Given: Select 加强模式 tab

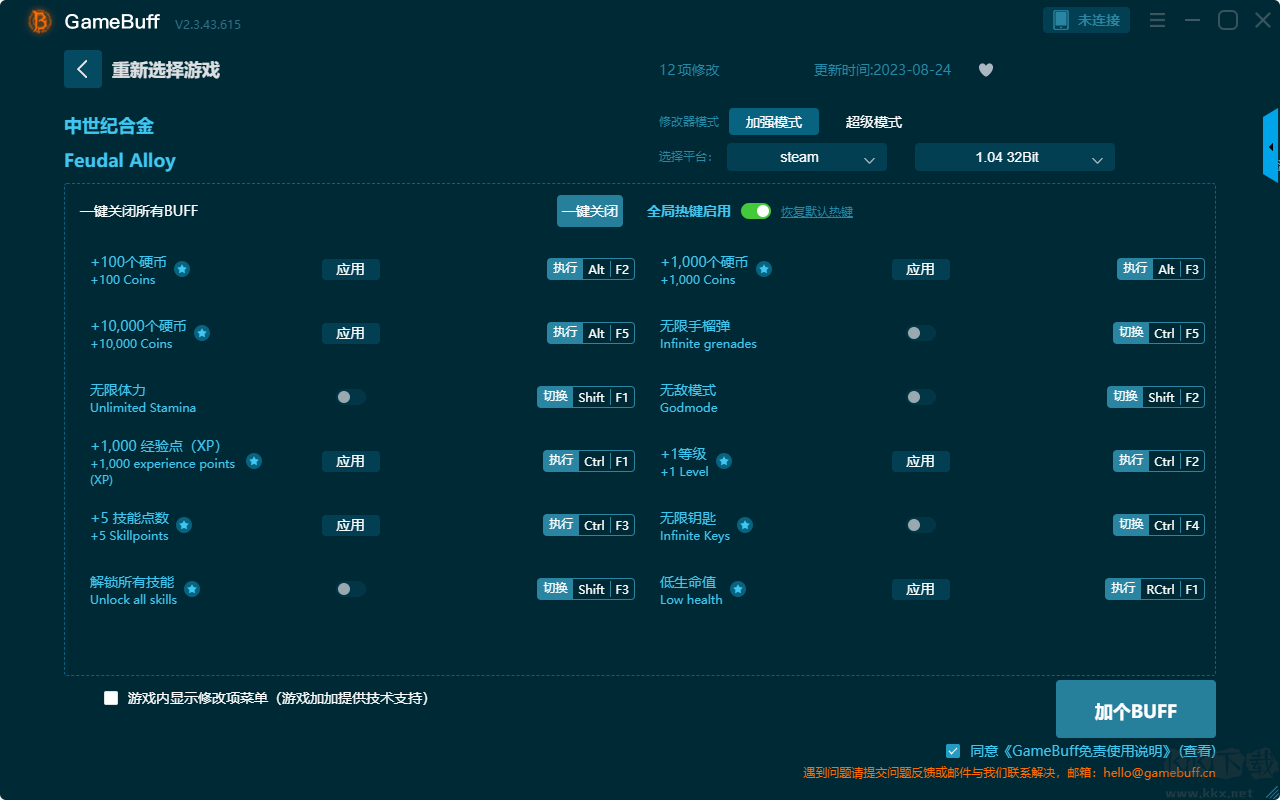Looking at the screenshot, I should click(x=774, y=122).
